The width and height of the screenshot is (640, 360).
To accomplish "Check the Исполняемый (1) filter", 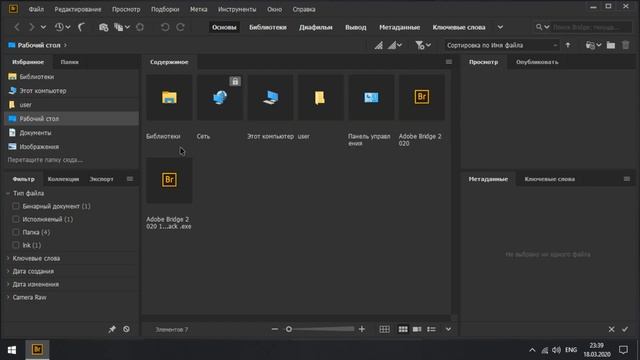I will (x=16, y=219).
